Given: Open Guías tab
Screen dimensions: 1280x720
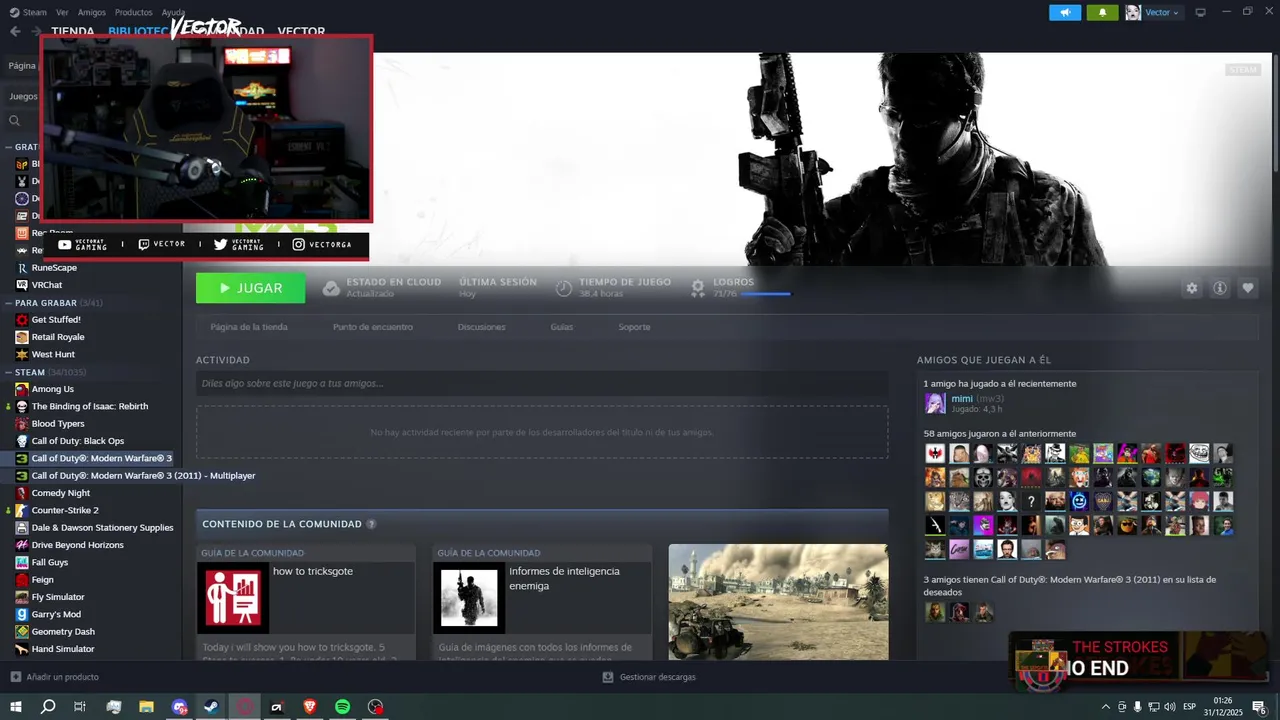Looking at the screenshot, I should click(x=561, y=327).
